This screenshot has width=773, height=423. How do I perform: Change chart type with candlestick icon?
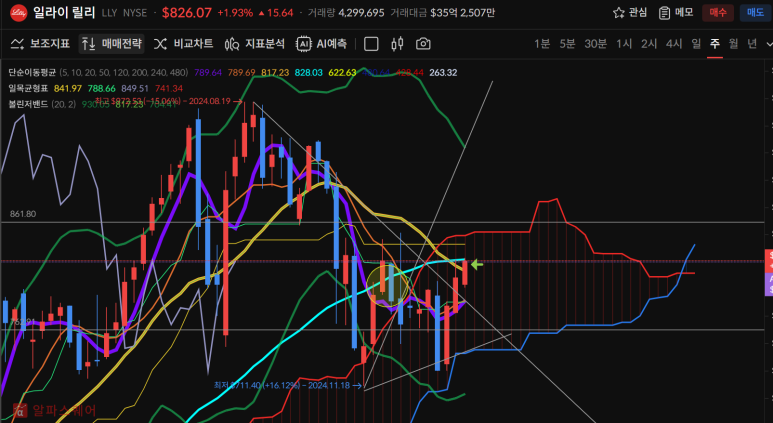click(x=397, y=44)
